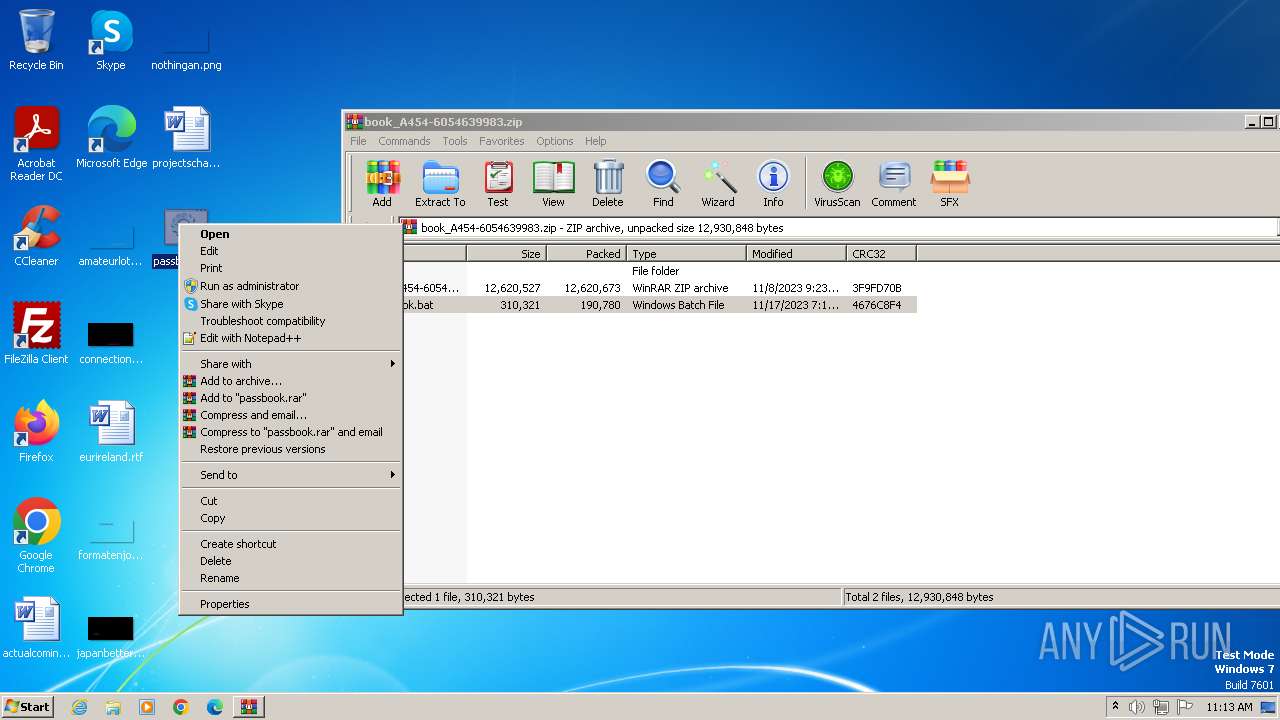Click the SFX toolbar icon

pyautogui.click(x=949, y=184)
